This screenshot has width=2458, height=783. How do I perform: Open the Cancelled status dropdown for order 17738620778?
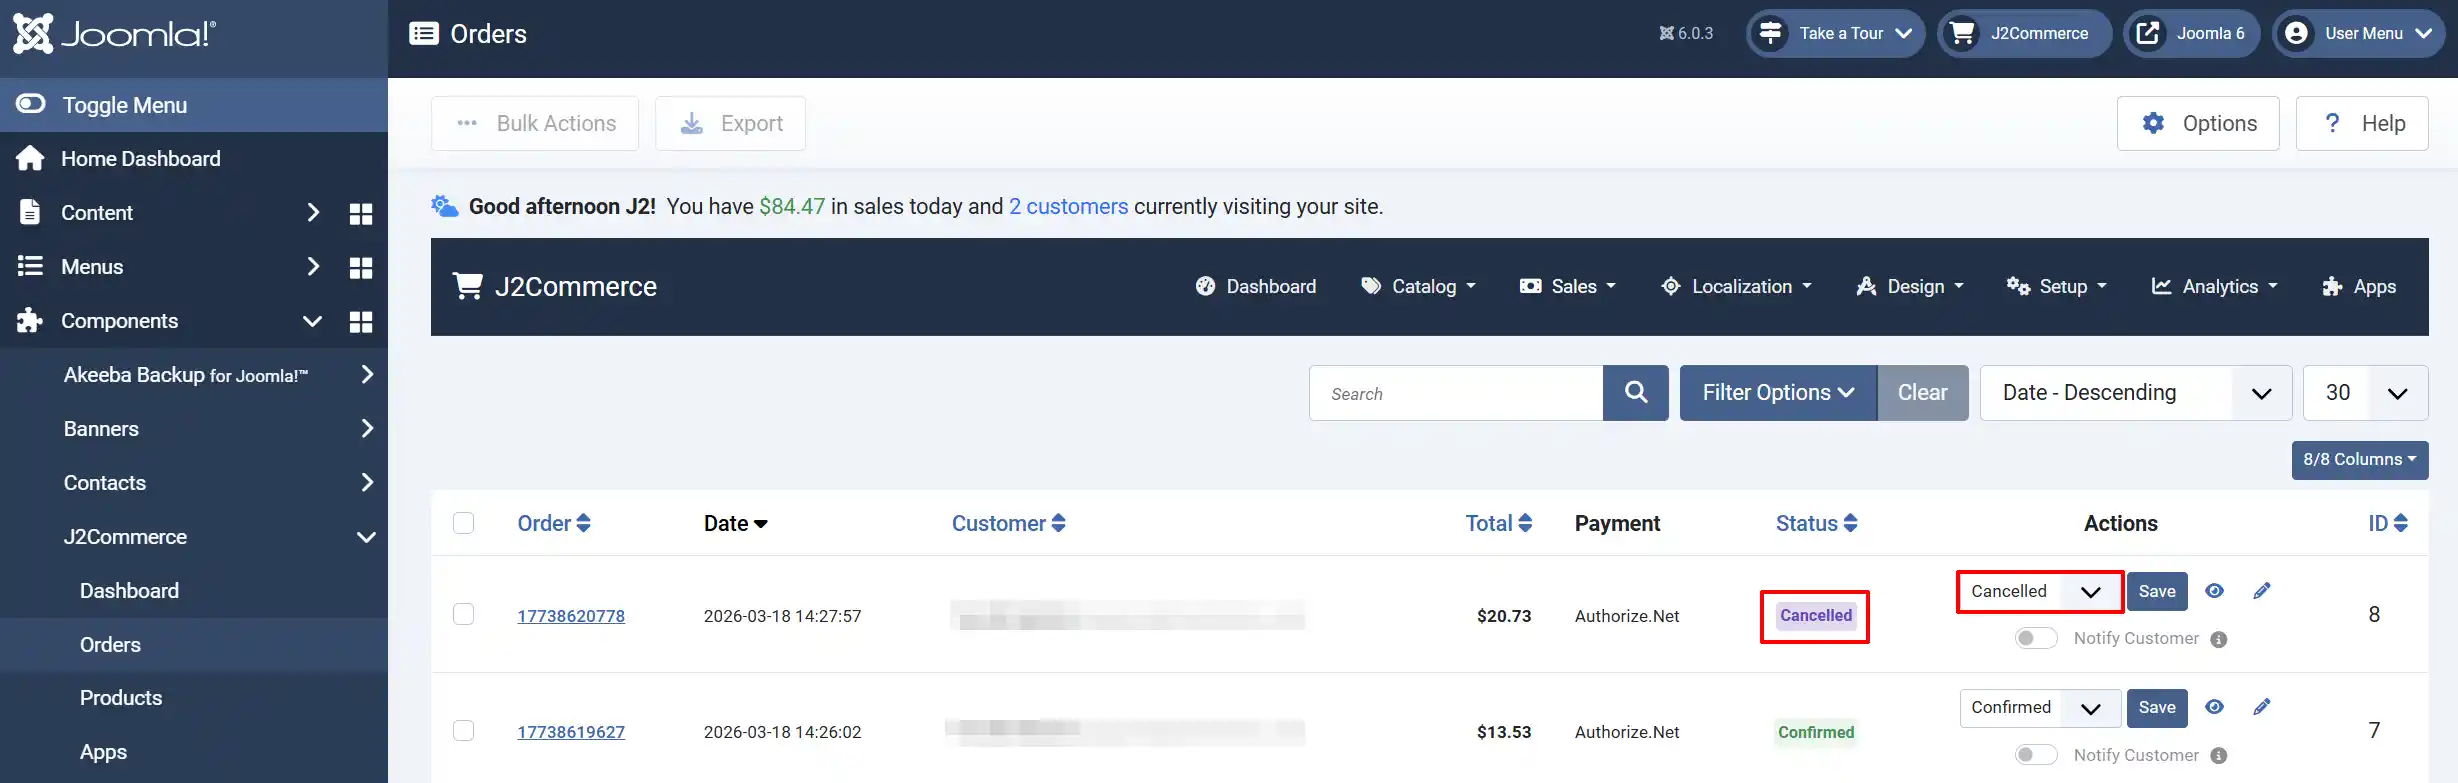click(x=2040, y=591)
